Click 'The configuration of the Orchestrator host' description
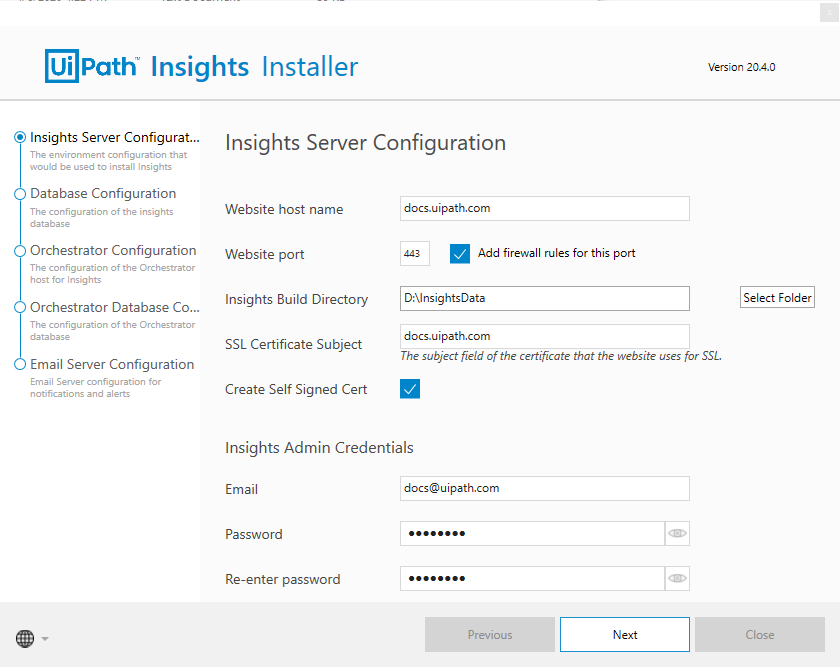 coord(112,273)
